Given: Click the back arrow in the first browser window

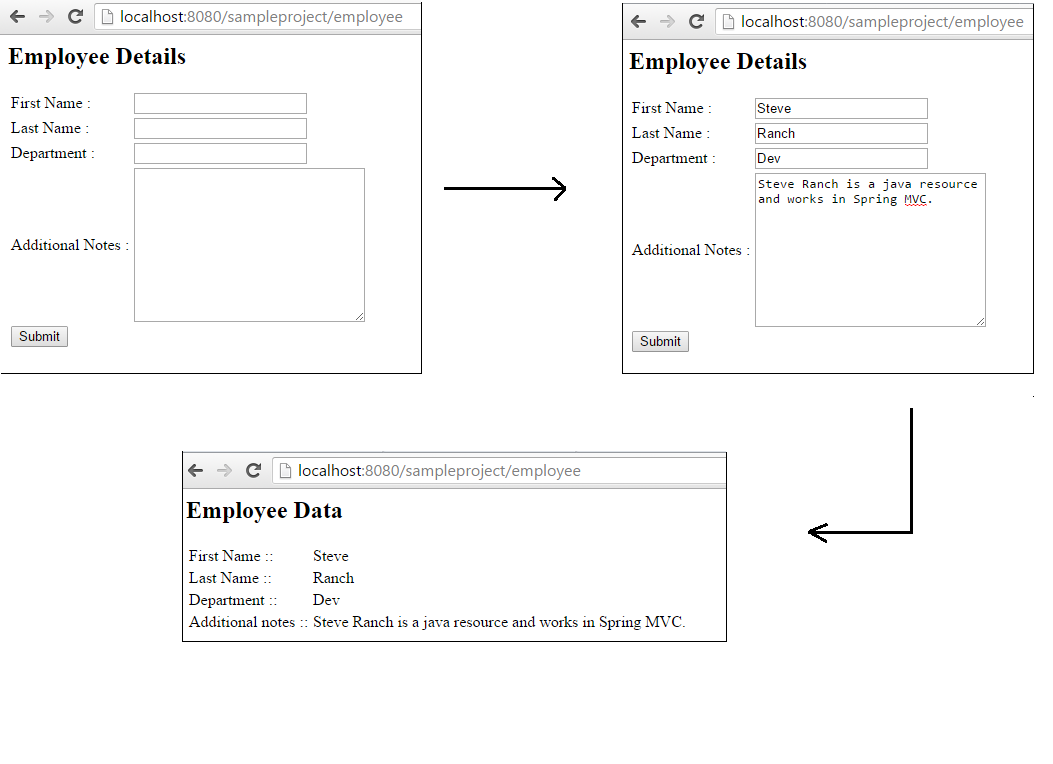Looking at the screenshot, I should point(16,16).
